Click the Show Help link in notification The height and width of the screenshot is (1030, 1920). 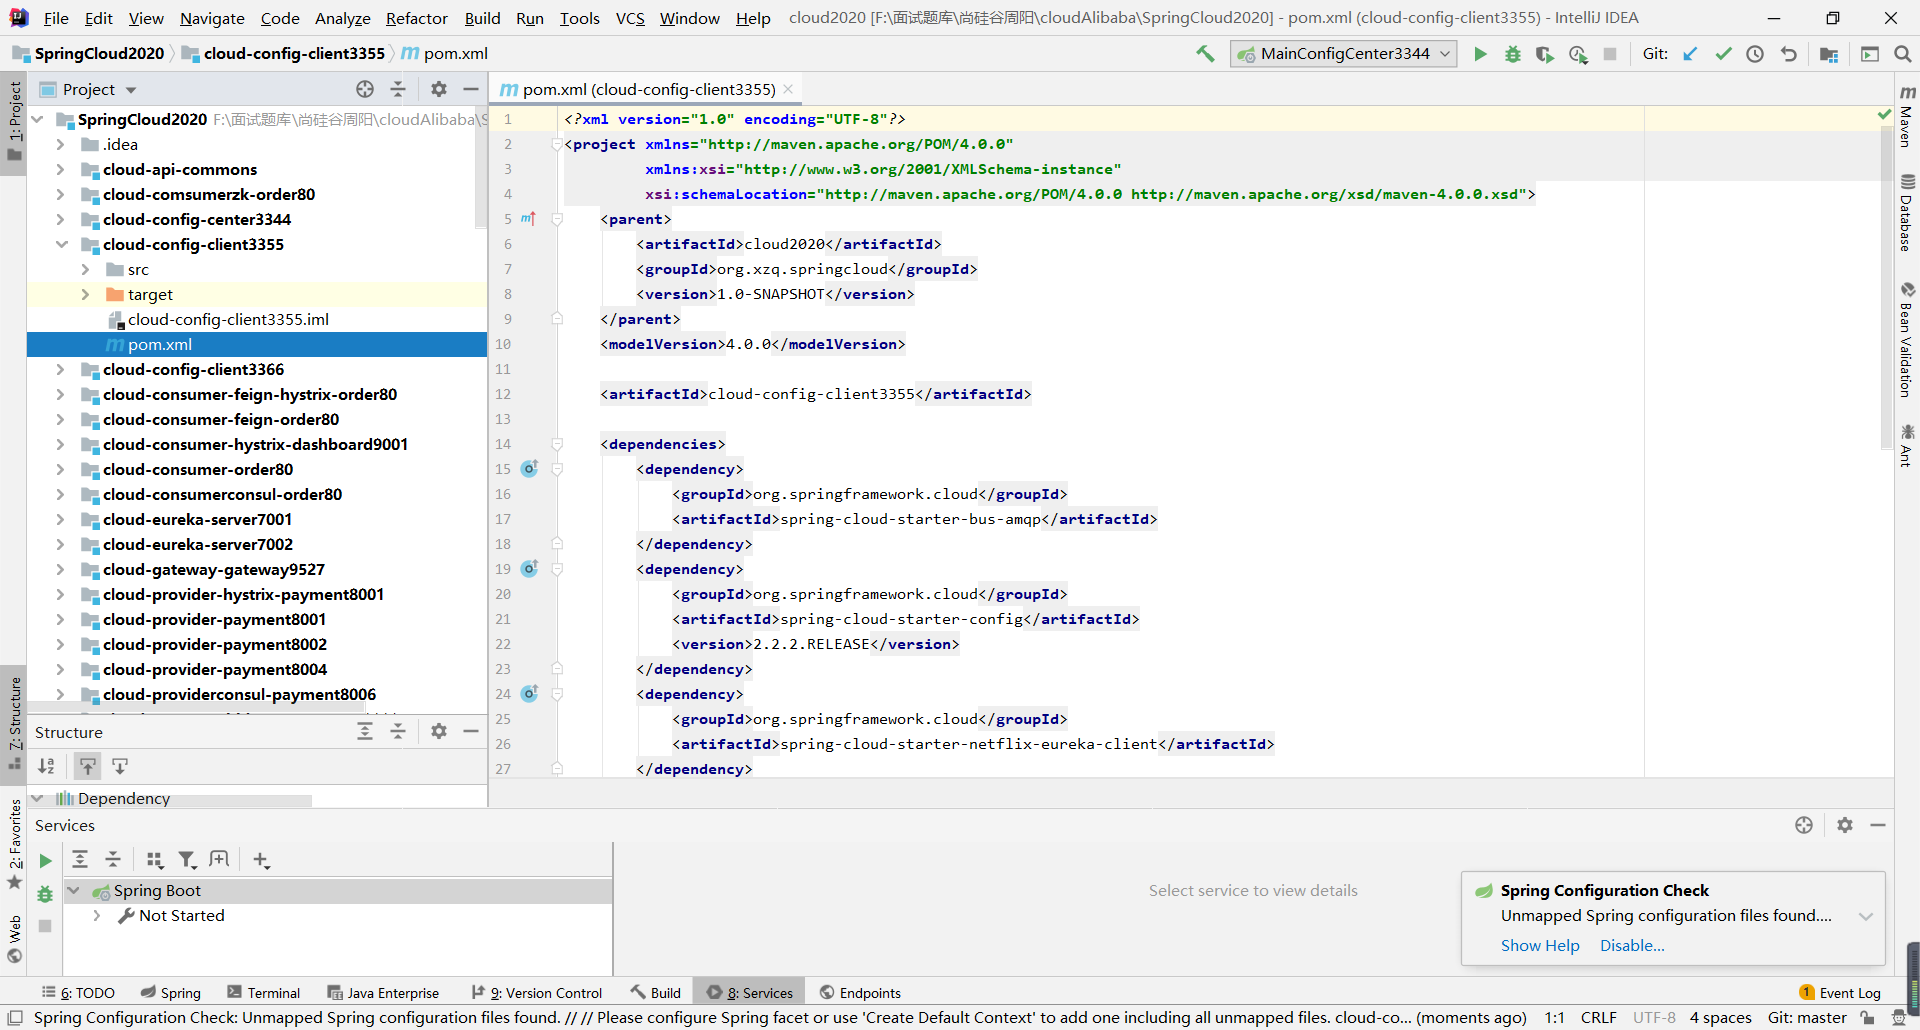[1539, 945]
